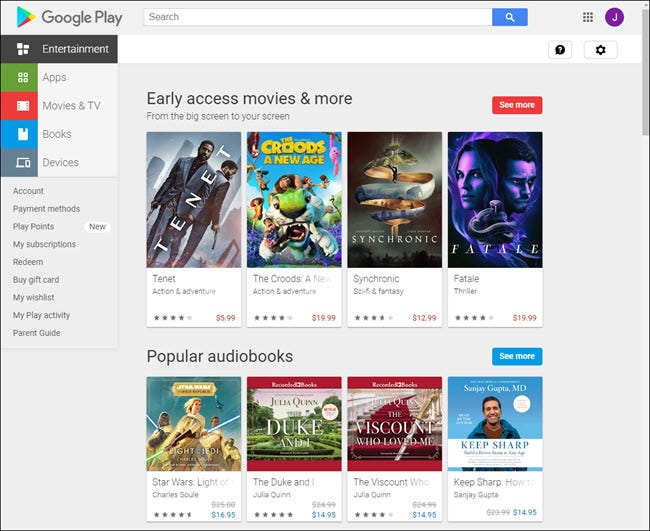Click the page vertical scrollbar
This screenshot has width=650, height=531.
point(645,70)
